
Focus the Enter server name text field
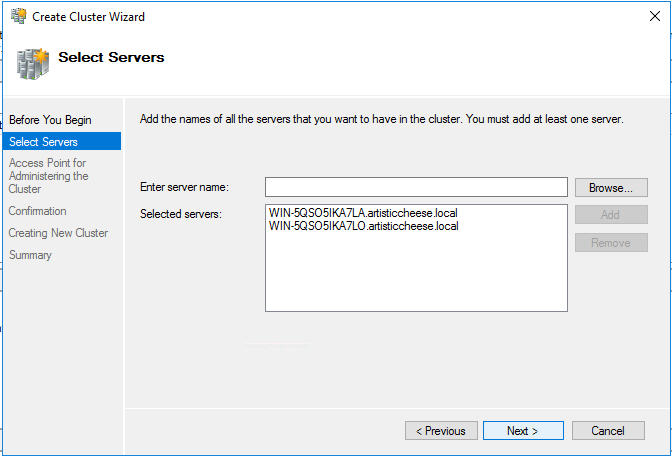click(416, 188)
